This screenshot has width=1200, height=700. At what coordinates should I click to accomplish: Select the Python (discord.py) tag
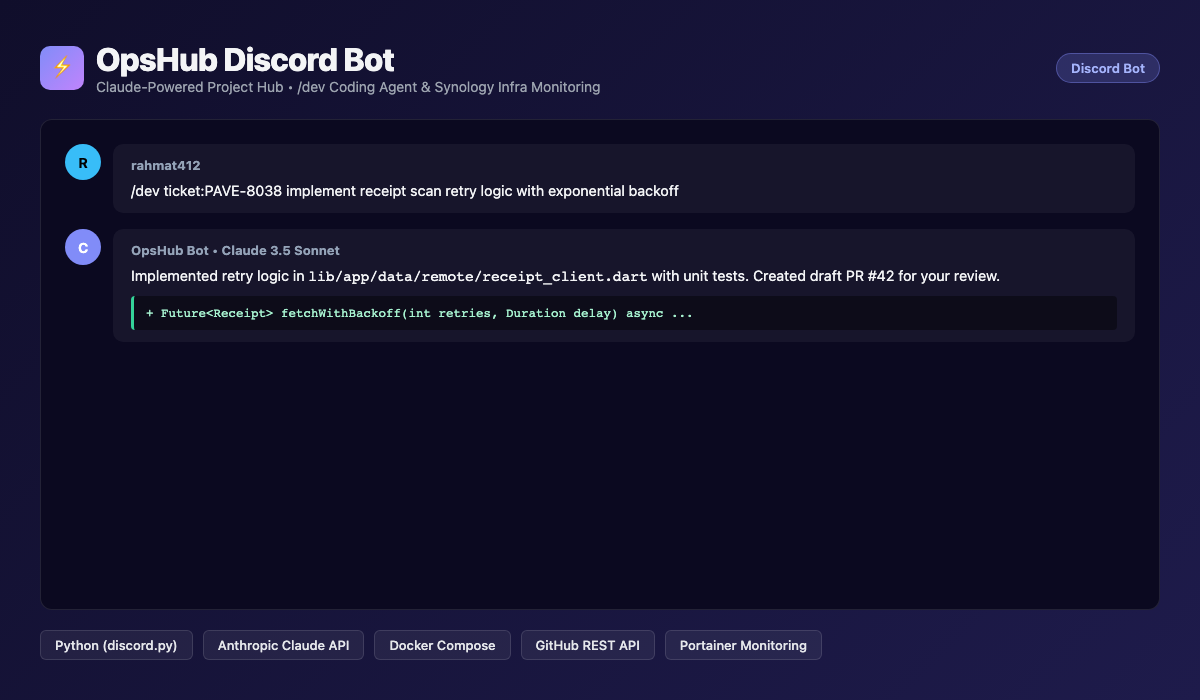click(116, 645)
